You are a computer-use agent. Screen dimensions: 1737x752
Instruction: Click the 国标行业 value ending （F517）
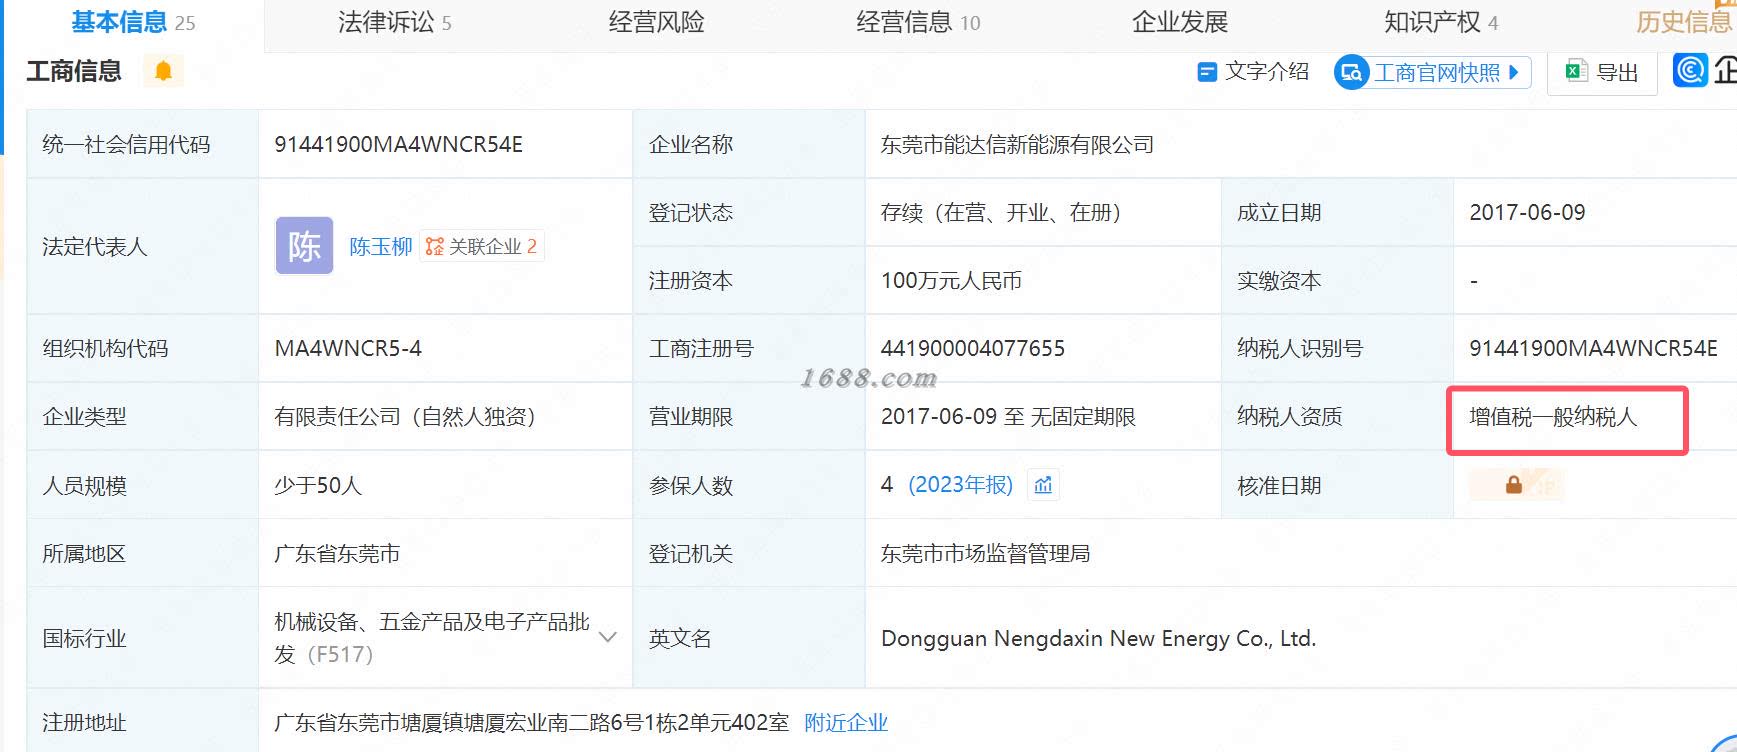[432, 638]
